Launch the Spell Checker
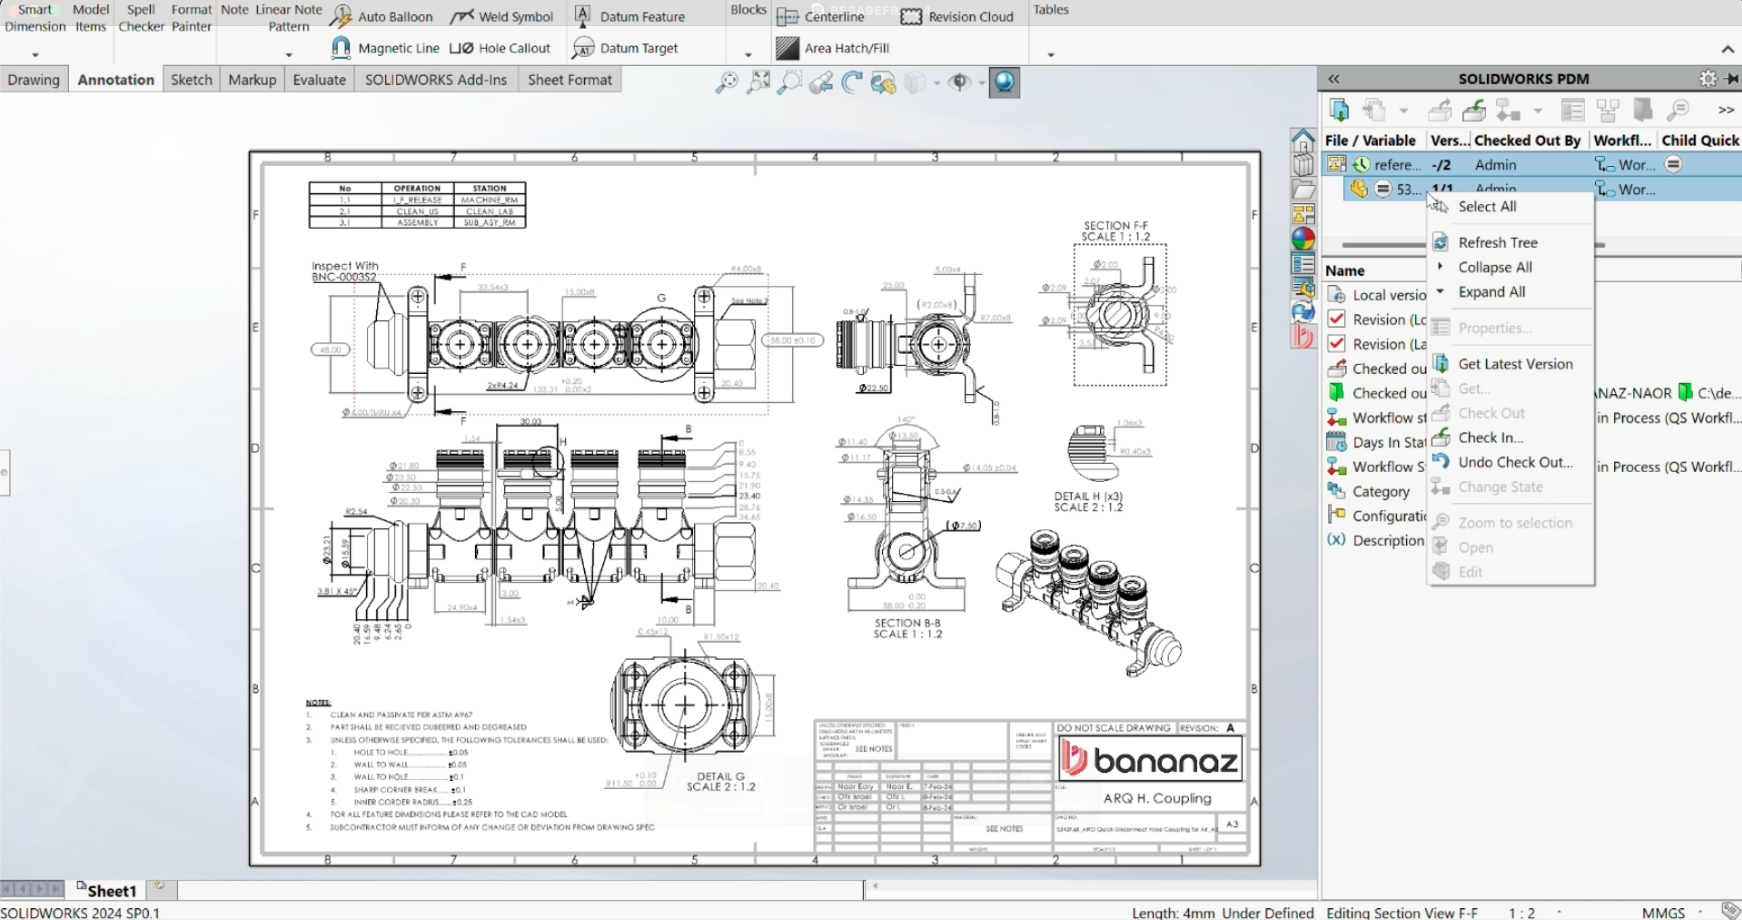The width and height of the screenshot is (1742, 920). [141, 18]
